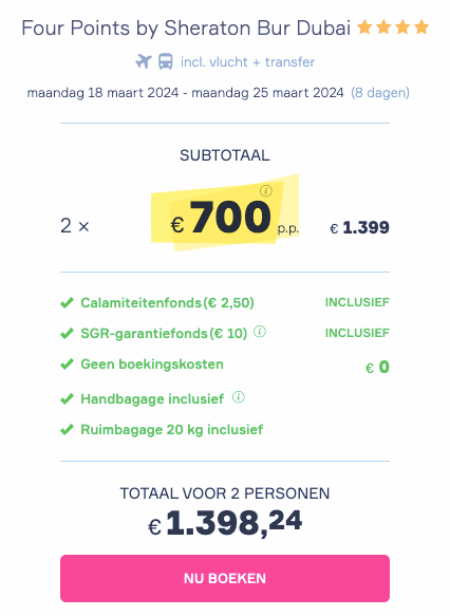Screen dimensions: 450x616
Task: Click the incl. vlucht + transfer link
Action: 248,62
